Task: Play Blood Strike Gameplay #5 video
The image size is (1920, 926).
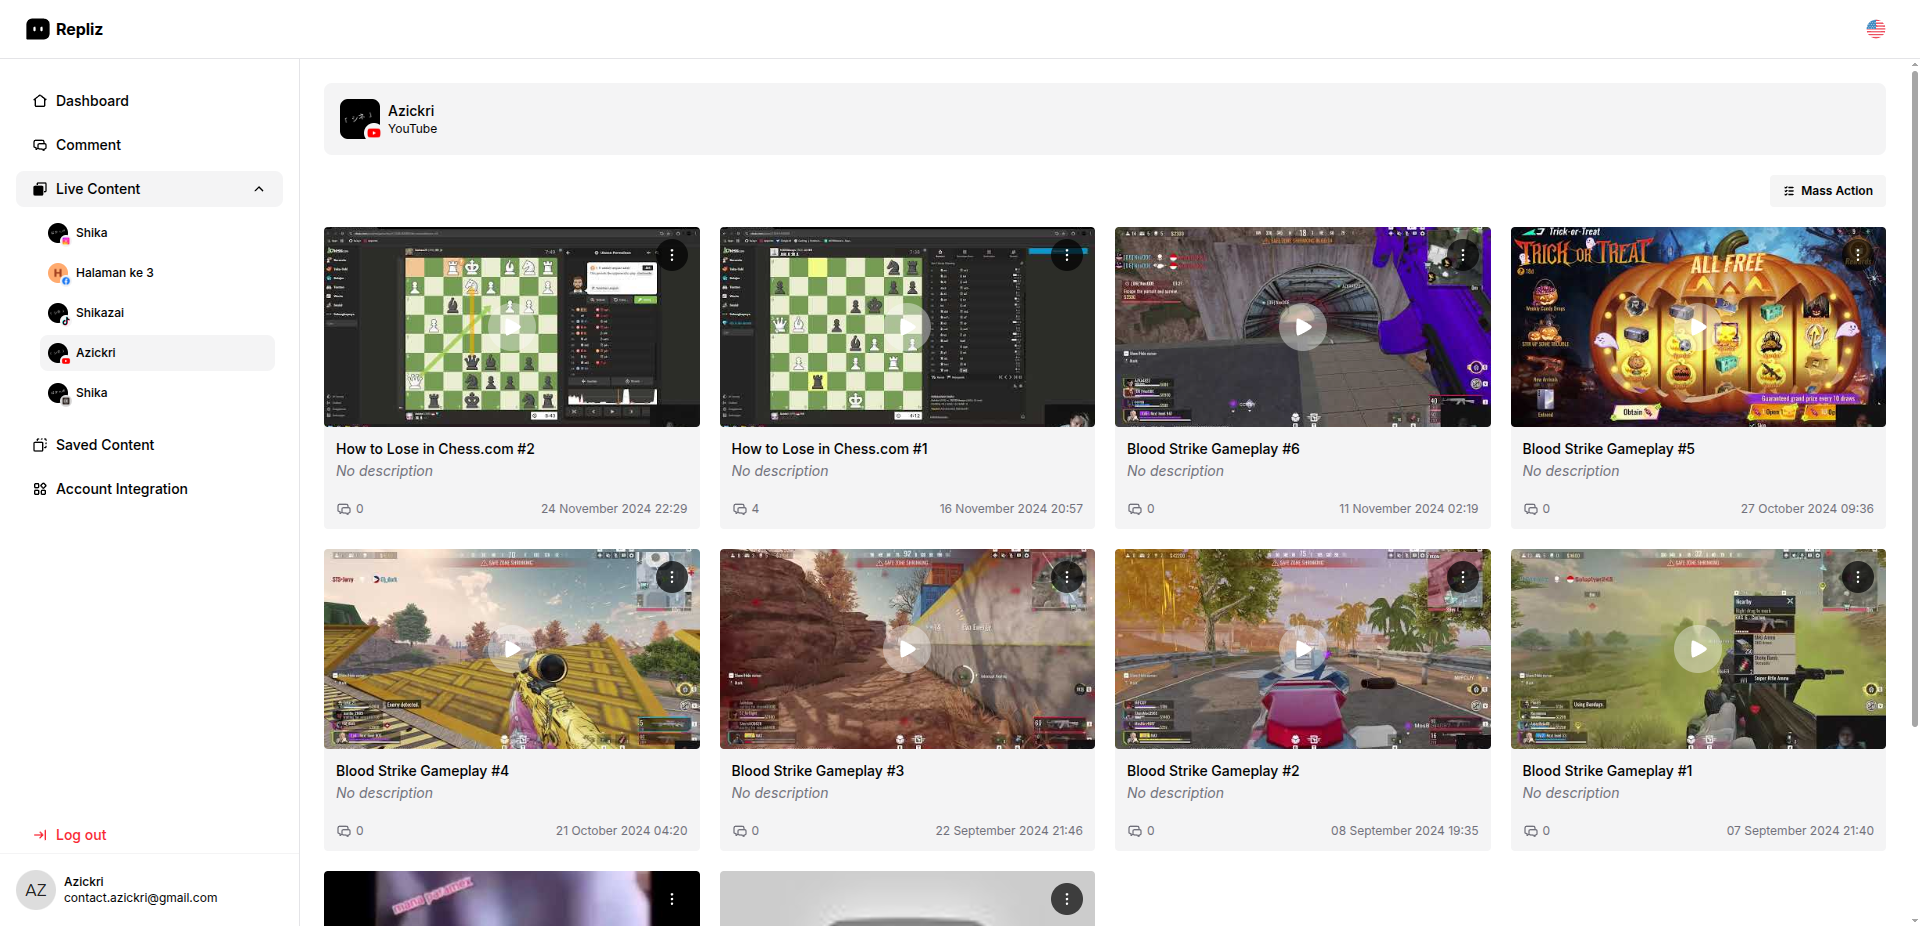Action: pos(1698,327)
